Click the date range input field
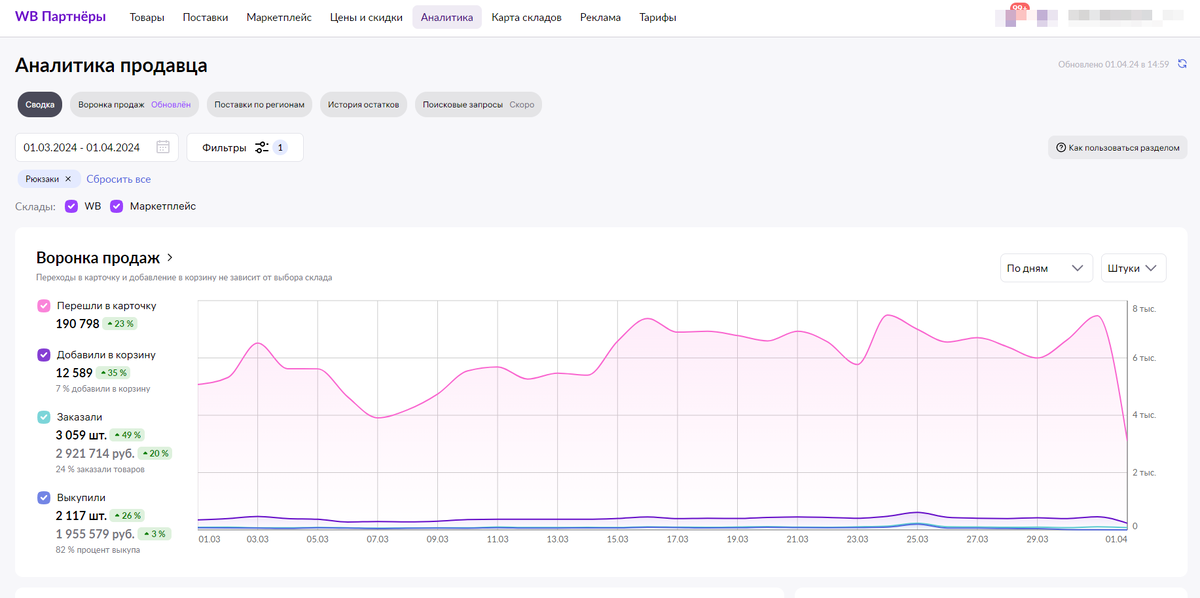Screen dimensions: 1200x598 coord(97,147)
